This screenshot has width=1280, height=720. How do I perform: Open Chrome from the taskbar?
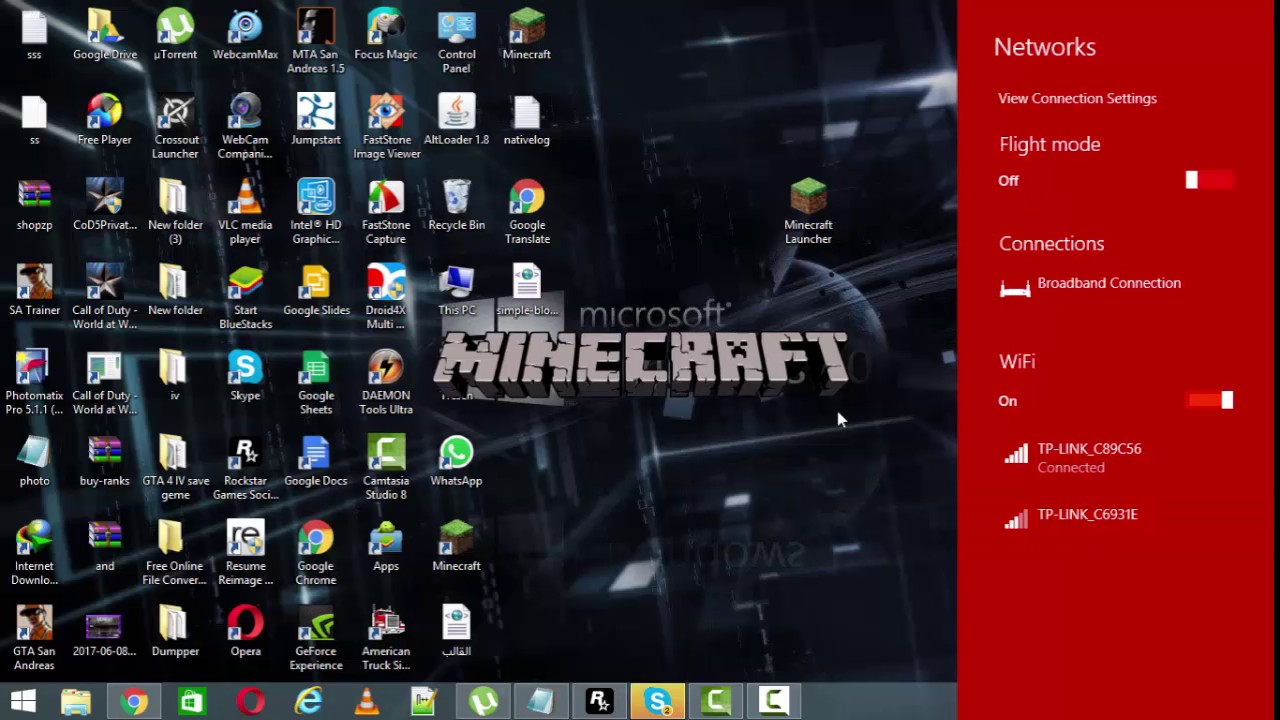click(x=134, y=702)
